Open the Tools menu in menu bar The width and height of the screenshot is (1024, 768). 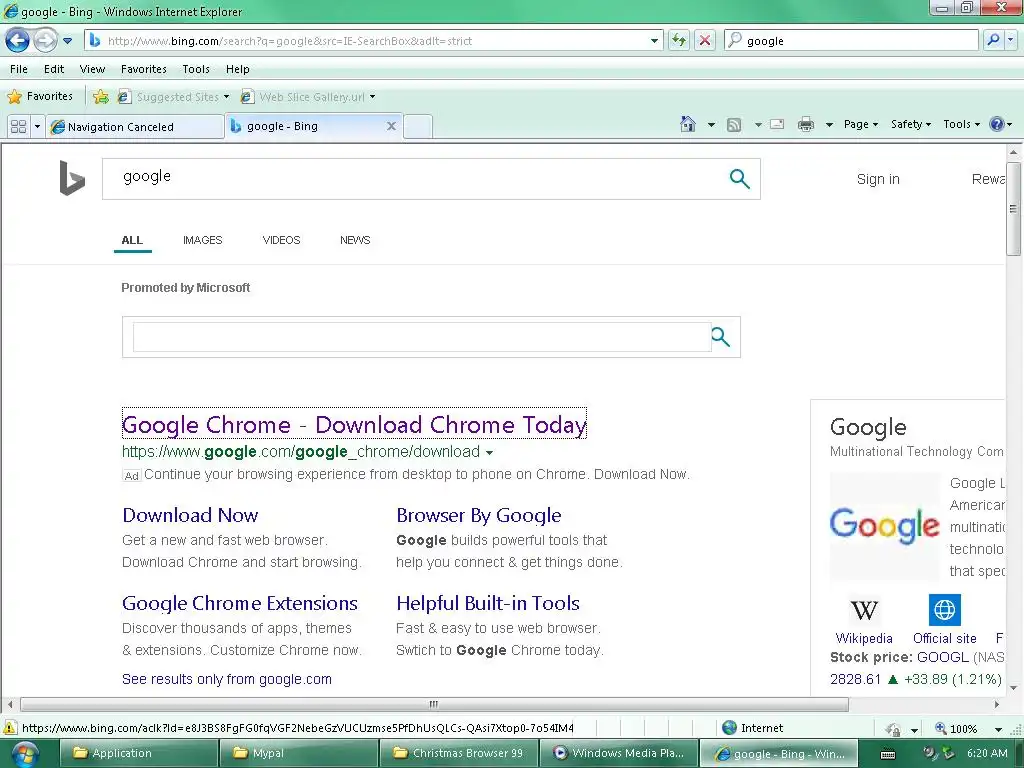coord(196,69)
